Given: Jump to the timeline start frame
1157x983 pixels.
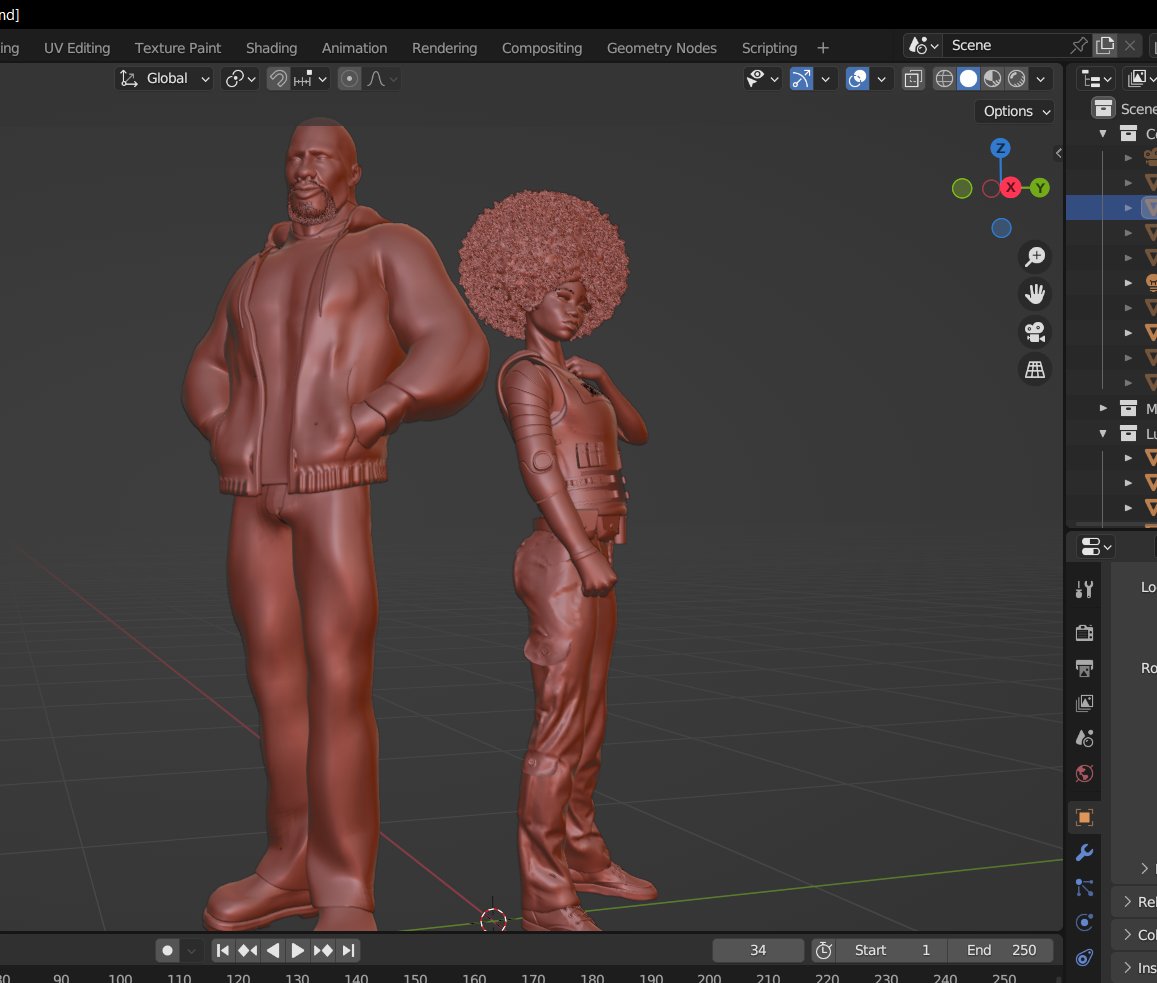Looking at the screenshot, I should pyautogui.click(x=222, y=951).
